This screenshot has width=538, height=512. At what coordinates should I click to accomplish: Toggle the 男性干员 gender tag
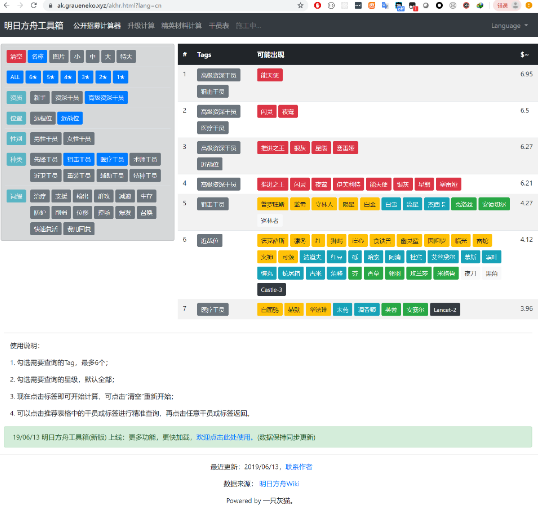point(46,139)
